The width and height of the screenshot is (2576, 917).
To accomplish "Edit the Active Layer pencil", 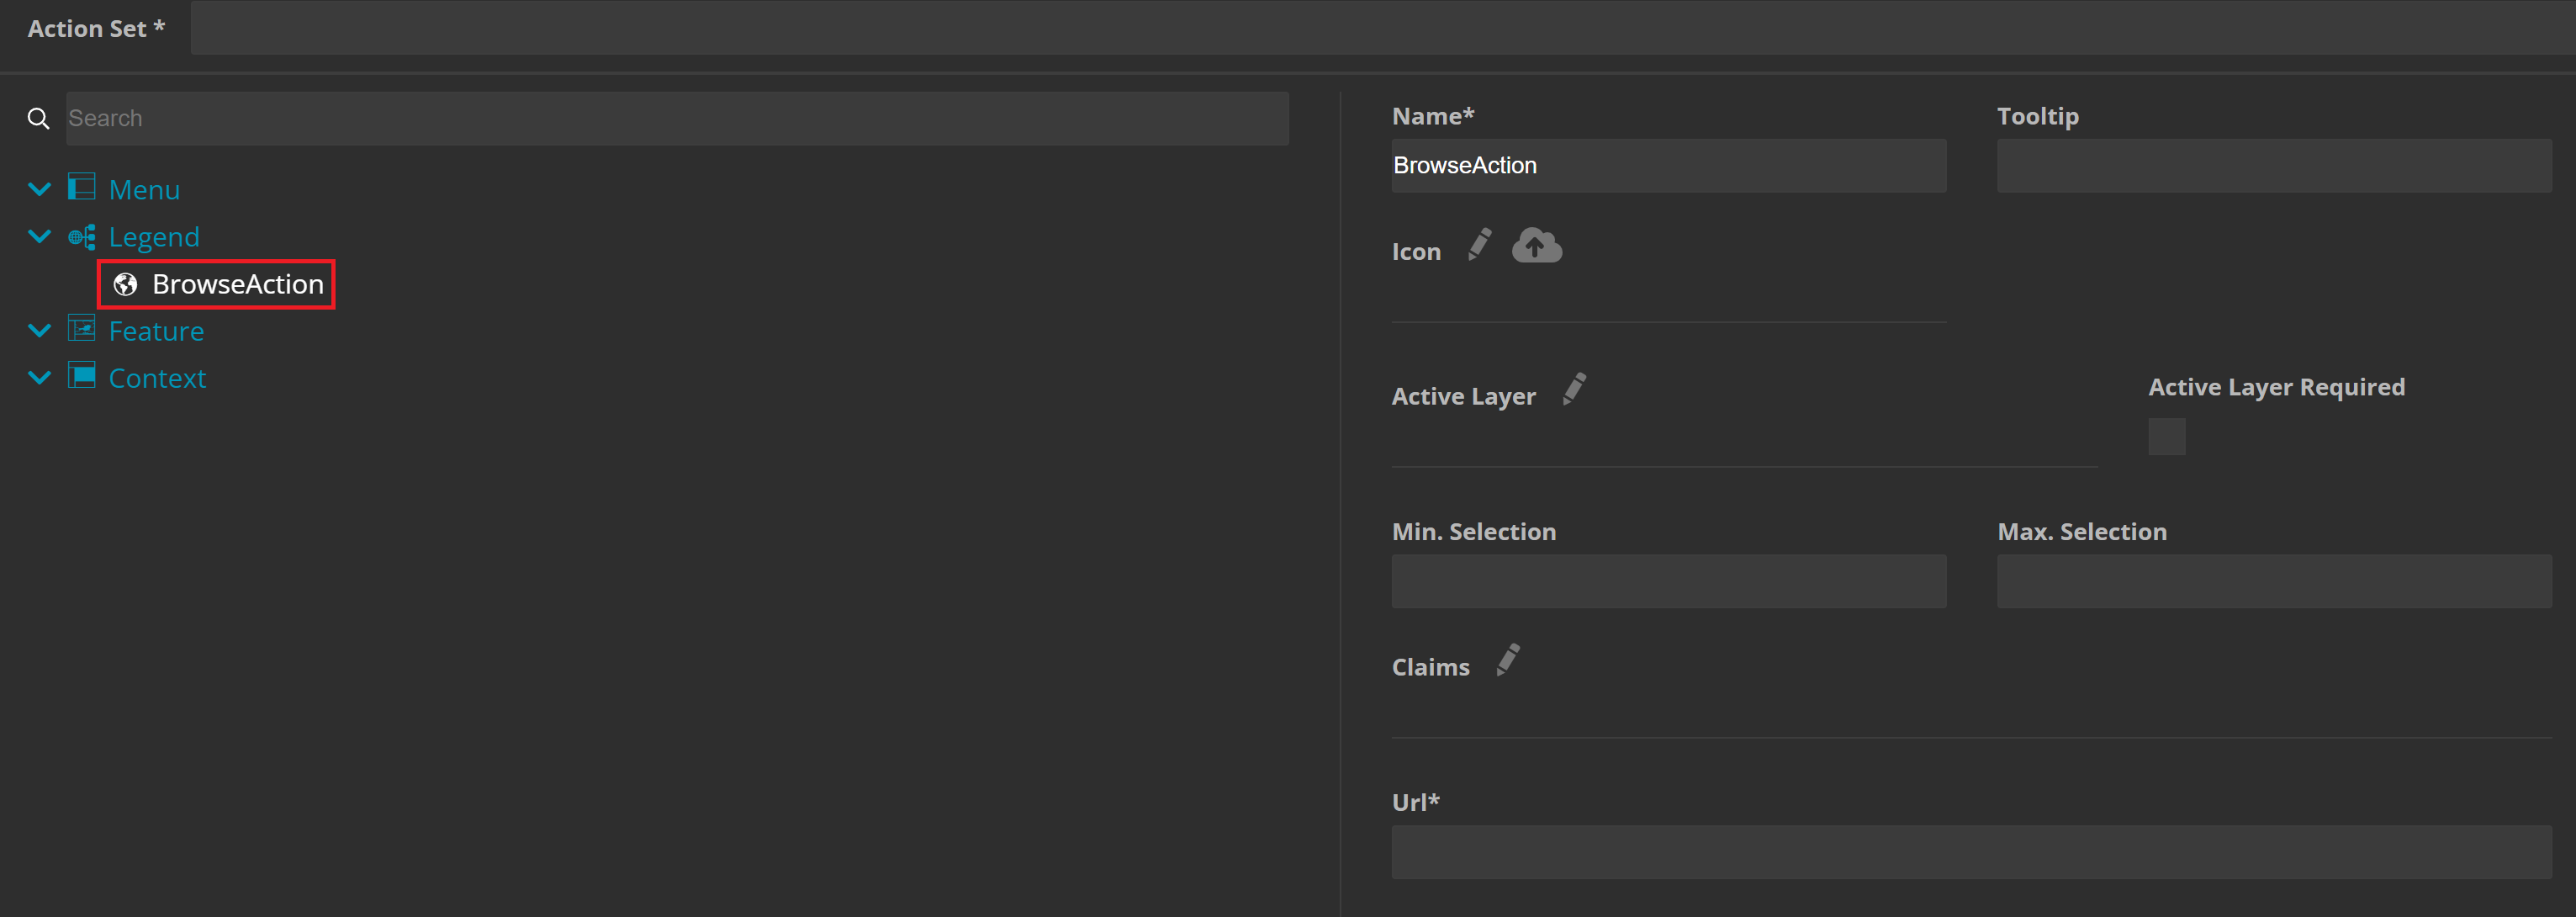I will (1574, 390).
